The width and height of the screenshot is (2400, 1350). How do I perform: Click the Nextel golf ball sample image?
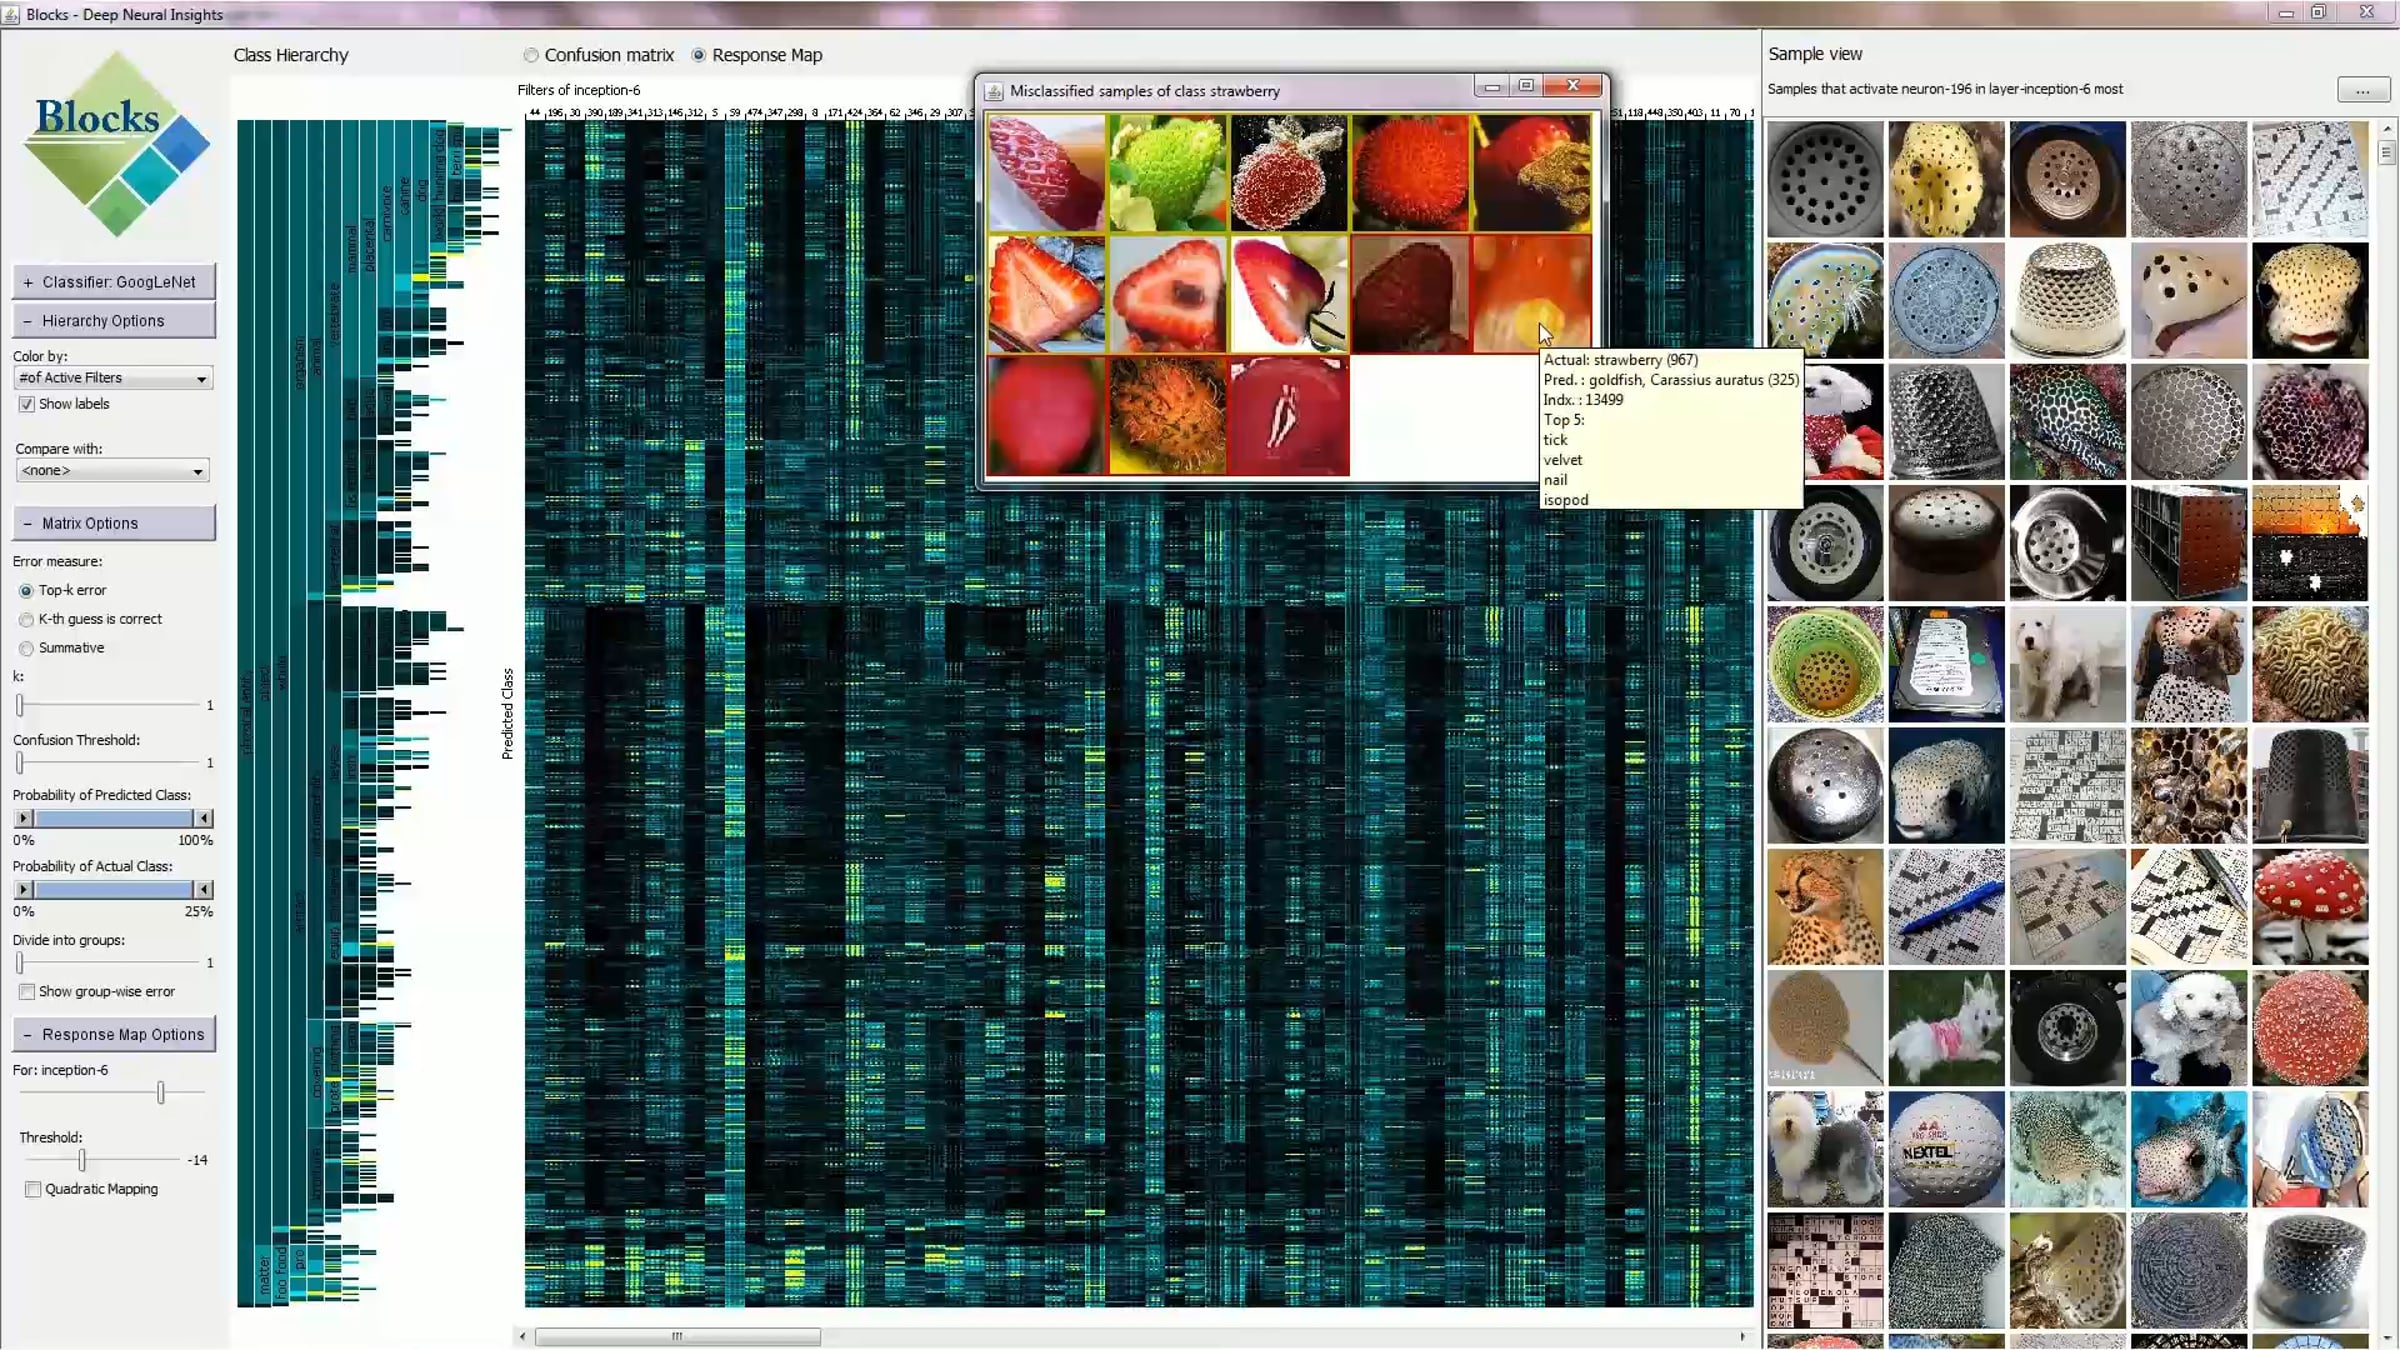[1946, 1149]
